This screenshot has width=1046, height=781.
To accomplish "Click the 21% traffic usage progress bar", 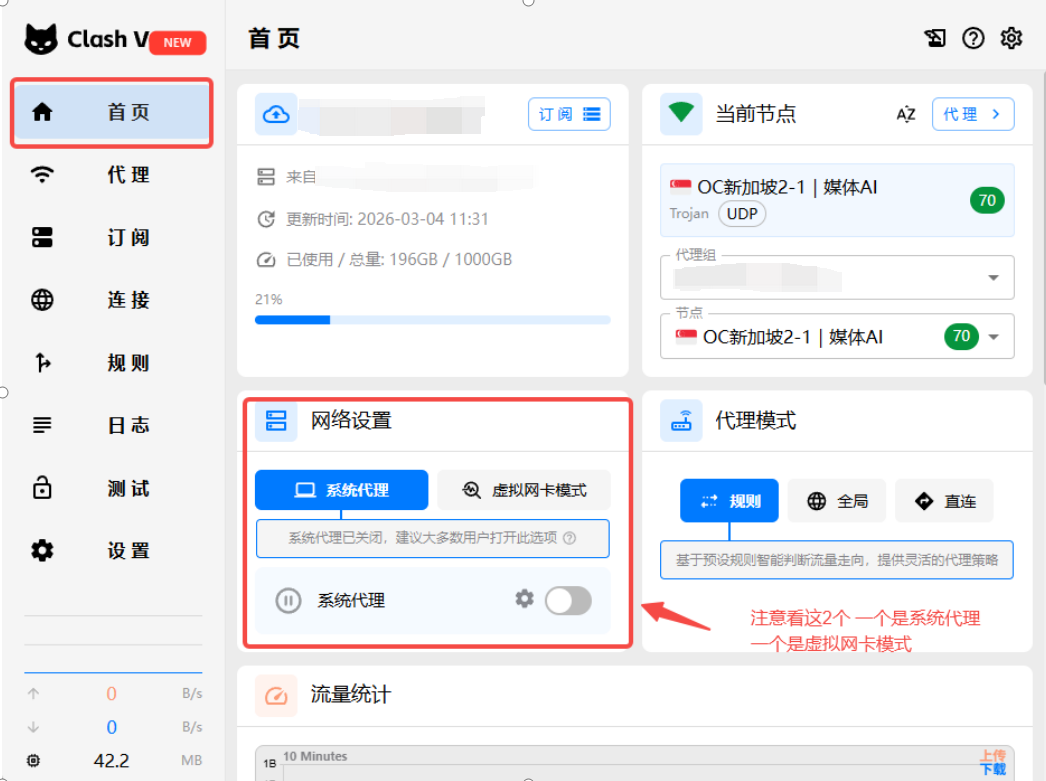I will (432, 320).
